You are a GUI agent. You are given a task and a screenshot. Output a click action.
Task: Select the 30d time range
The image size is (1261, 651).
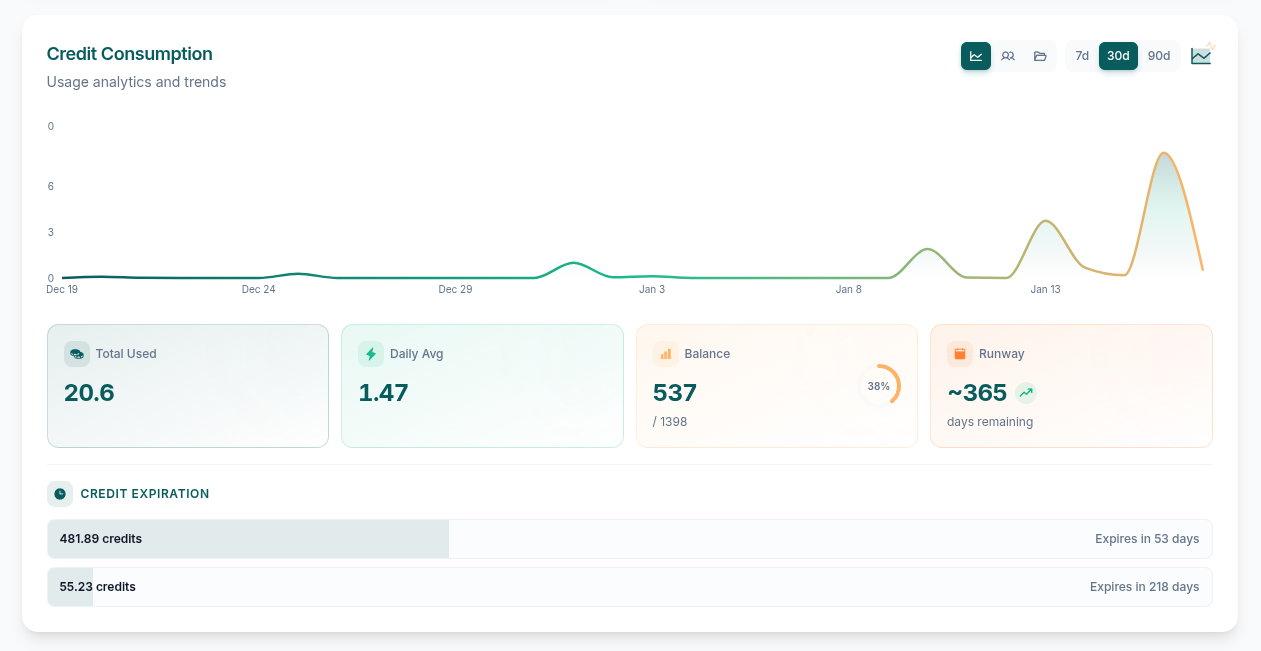(1118, 56)
